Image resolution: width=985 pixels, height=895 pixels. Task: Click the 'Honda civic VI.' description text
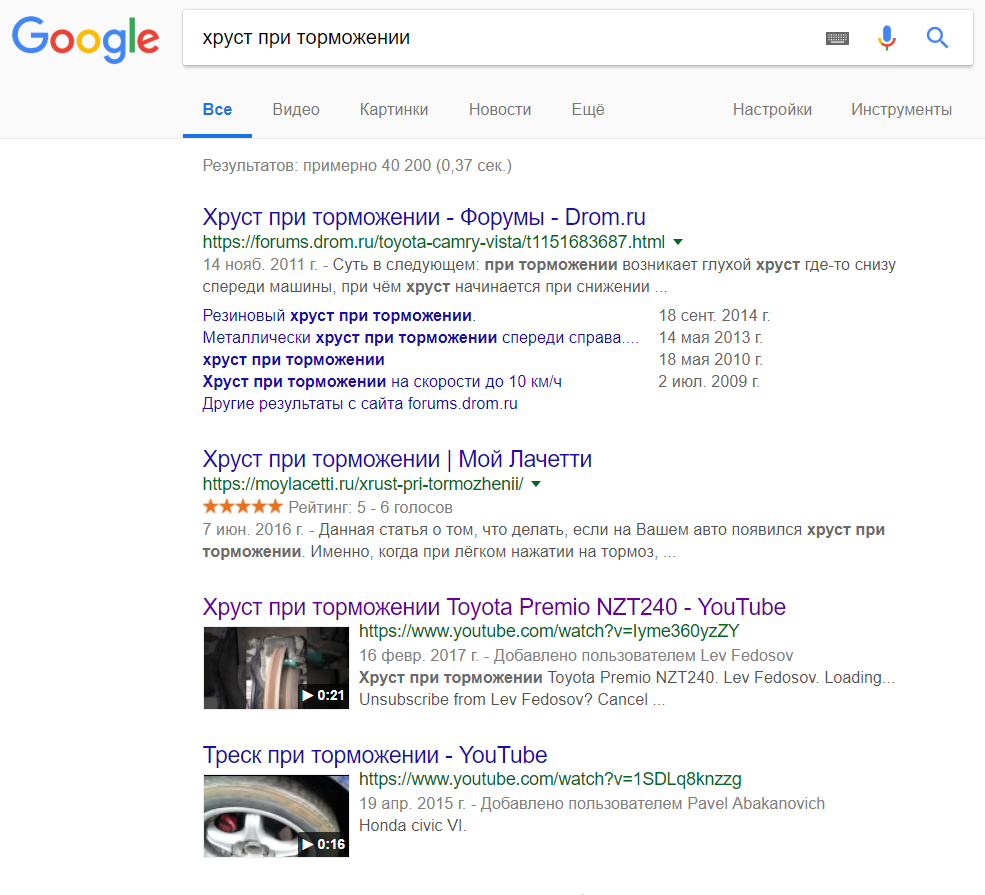(412, 825)
